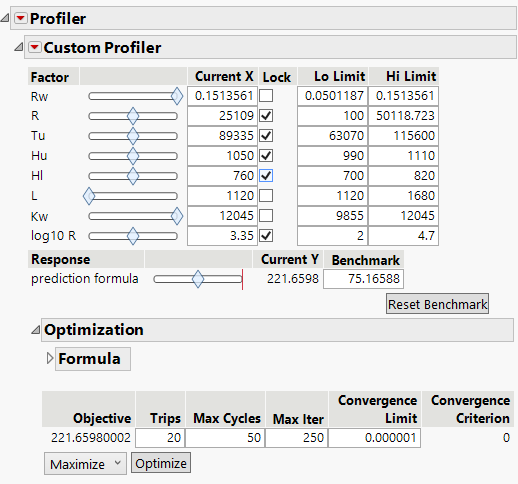The height and width of the screenshot is (484, 518).
Task: Edit the Current X value 25109 for R
Action: (223, 116)
